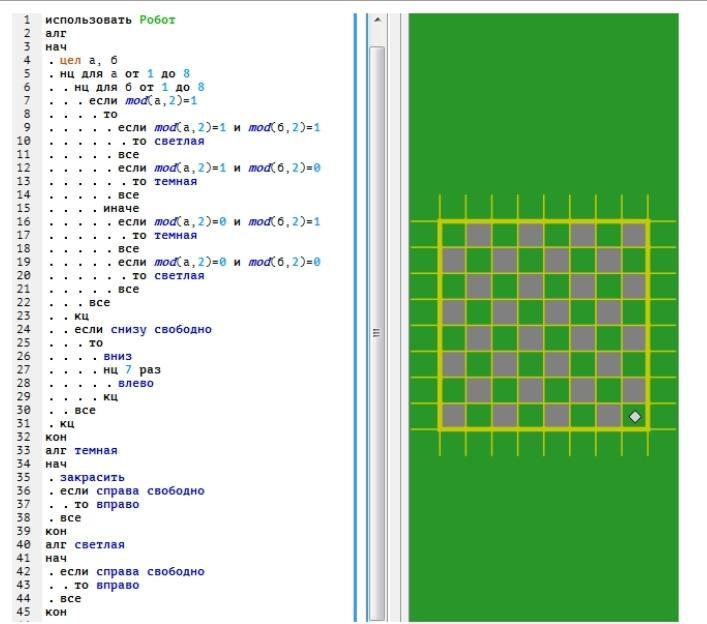The image size is (707, 624).
Task: Click the grip on the editor scrollbar thumb
Action: tap(377, 333)
